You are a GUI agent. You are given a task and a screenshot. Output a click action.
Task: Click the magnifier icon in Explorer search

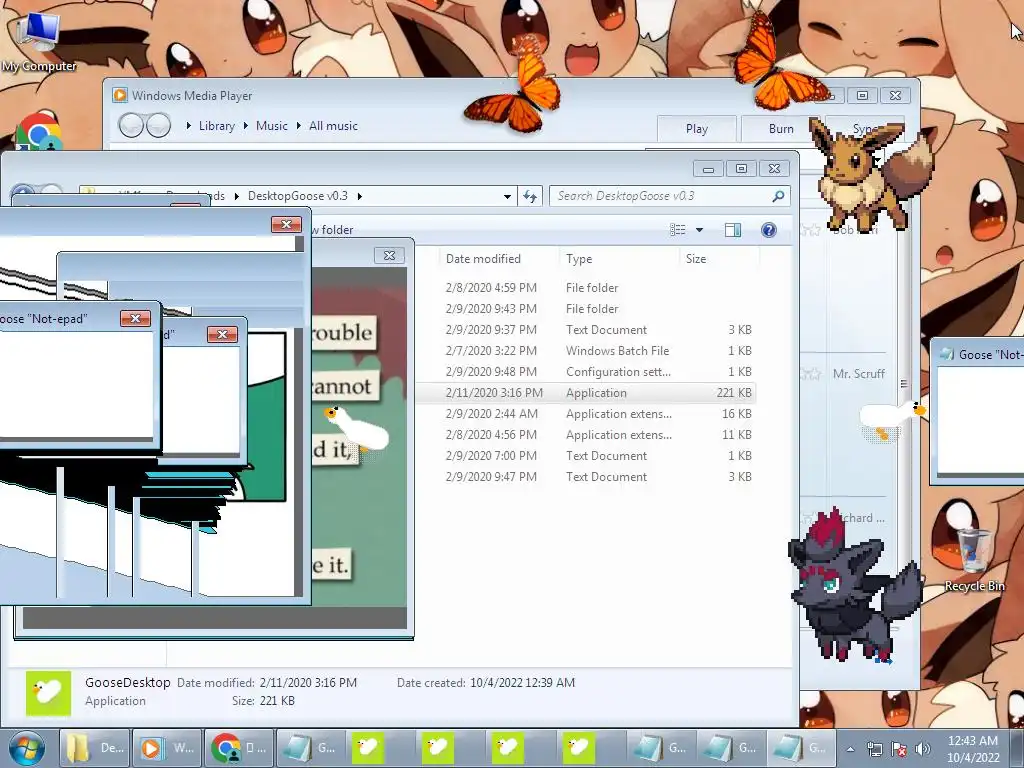pos(778,196)
